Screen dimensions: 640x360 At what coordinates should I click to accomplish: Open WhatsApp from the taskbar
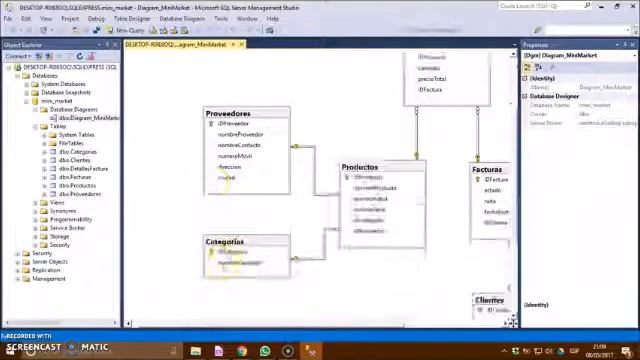pyautogui.click(x=265, y=351)
